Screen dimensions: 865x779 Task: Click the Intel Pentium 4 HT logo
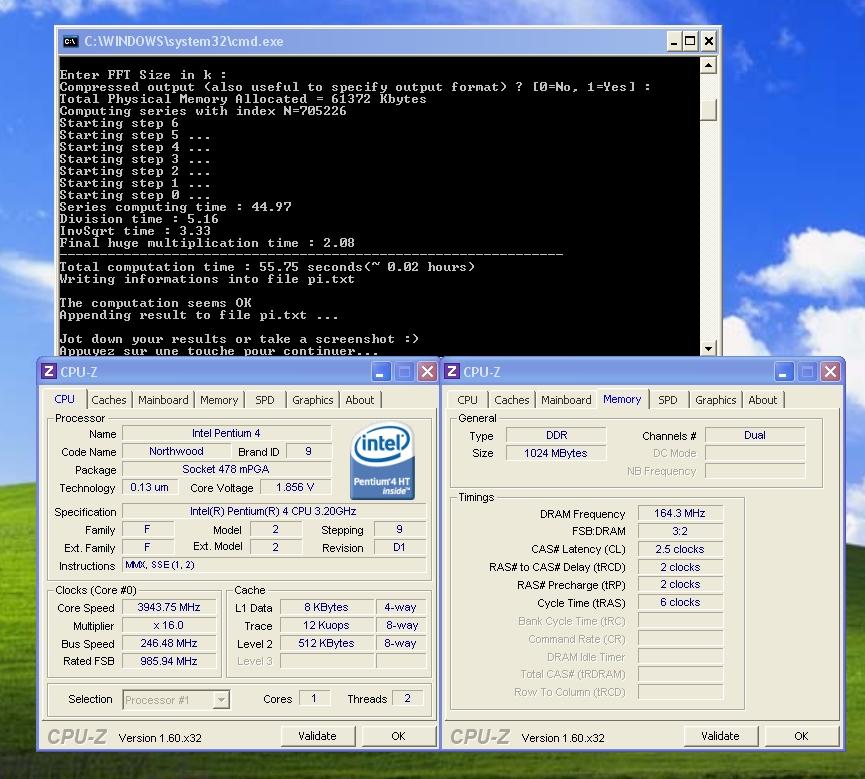point(382,461)
